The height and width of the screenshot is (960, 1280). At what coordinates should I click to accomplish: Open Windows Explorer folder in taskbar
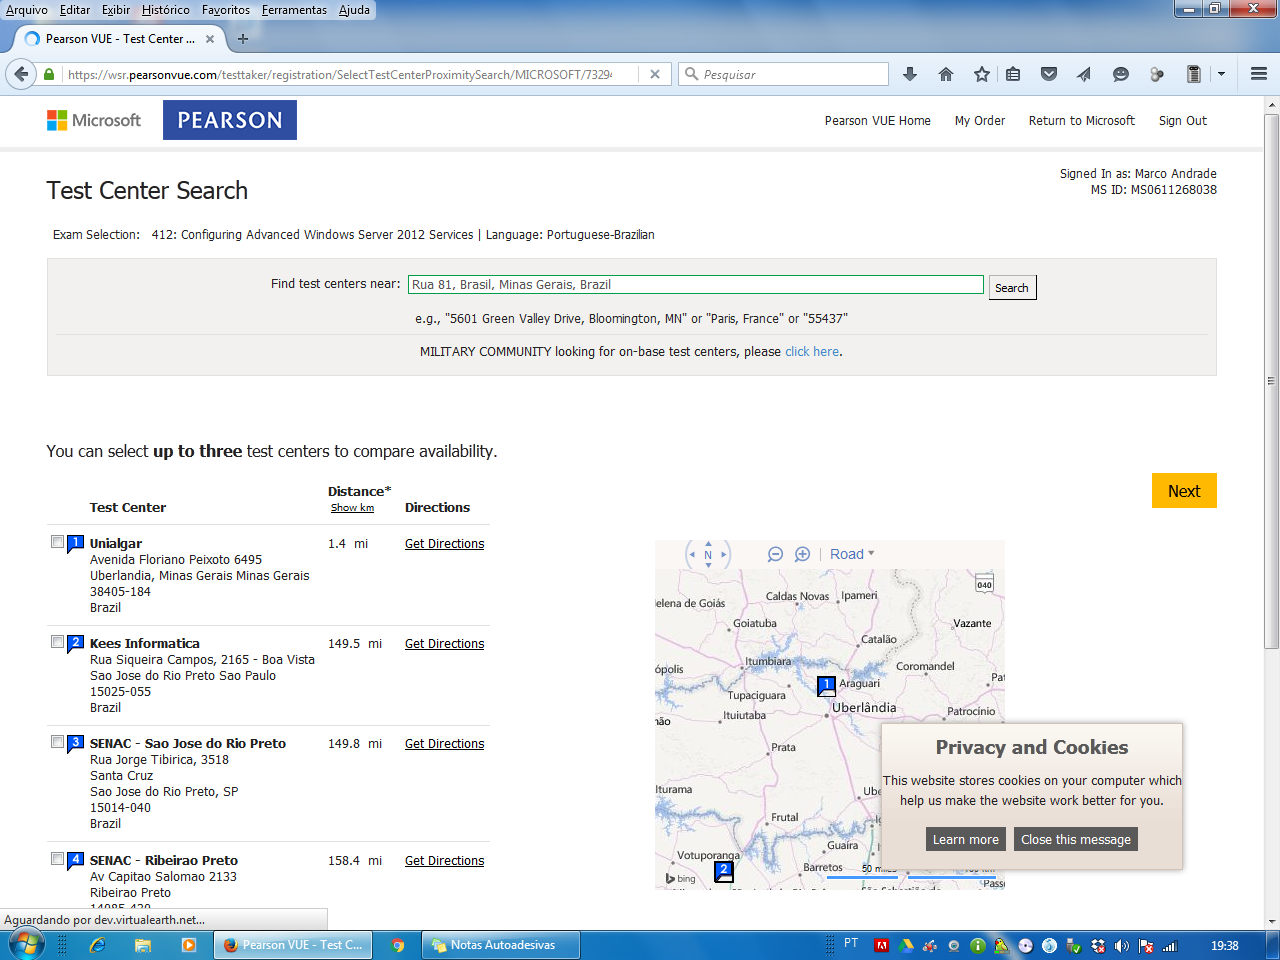tap(143, 945)
